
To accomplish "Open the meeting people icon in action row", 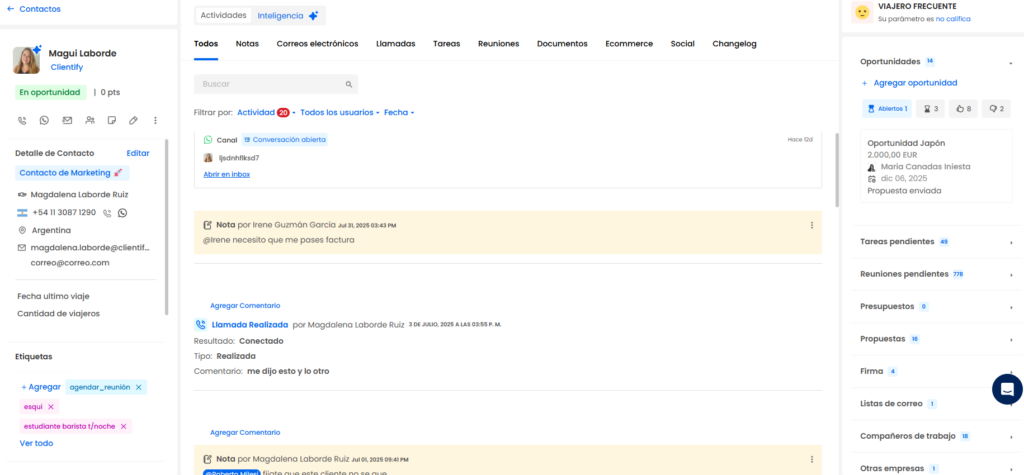I will click(x=89, y=120).
